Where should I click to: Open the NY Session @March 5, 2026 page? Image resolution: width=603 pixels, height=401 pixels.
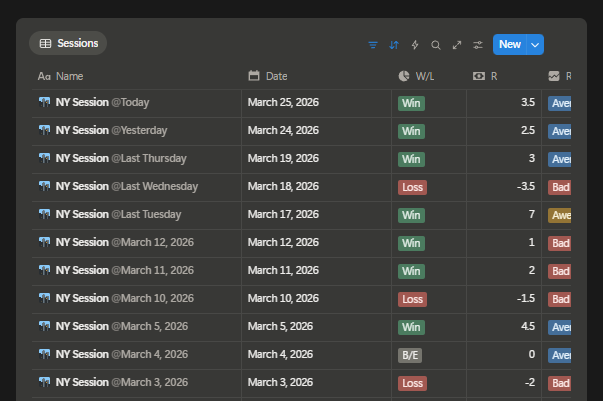122,326
